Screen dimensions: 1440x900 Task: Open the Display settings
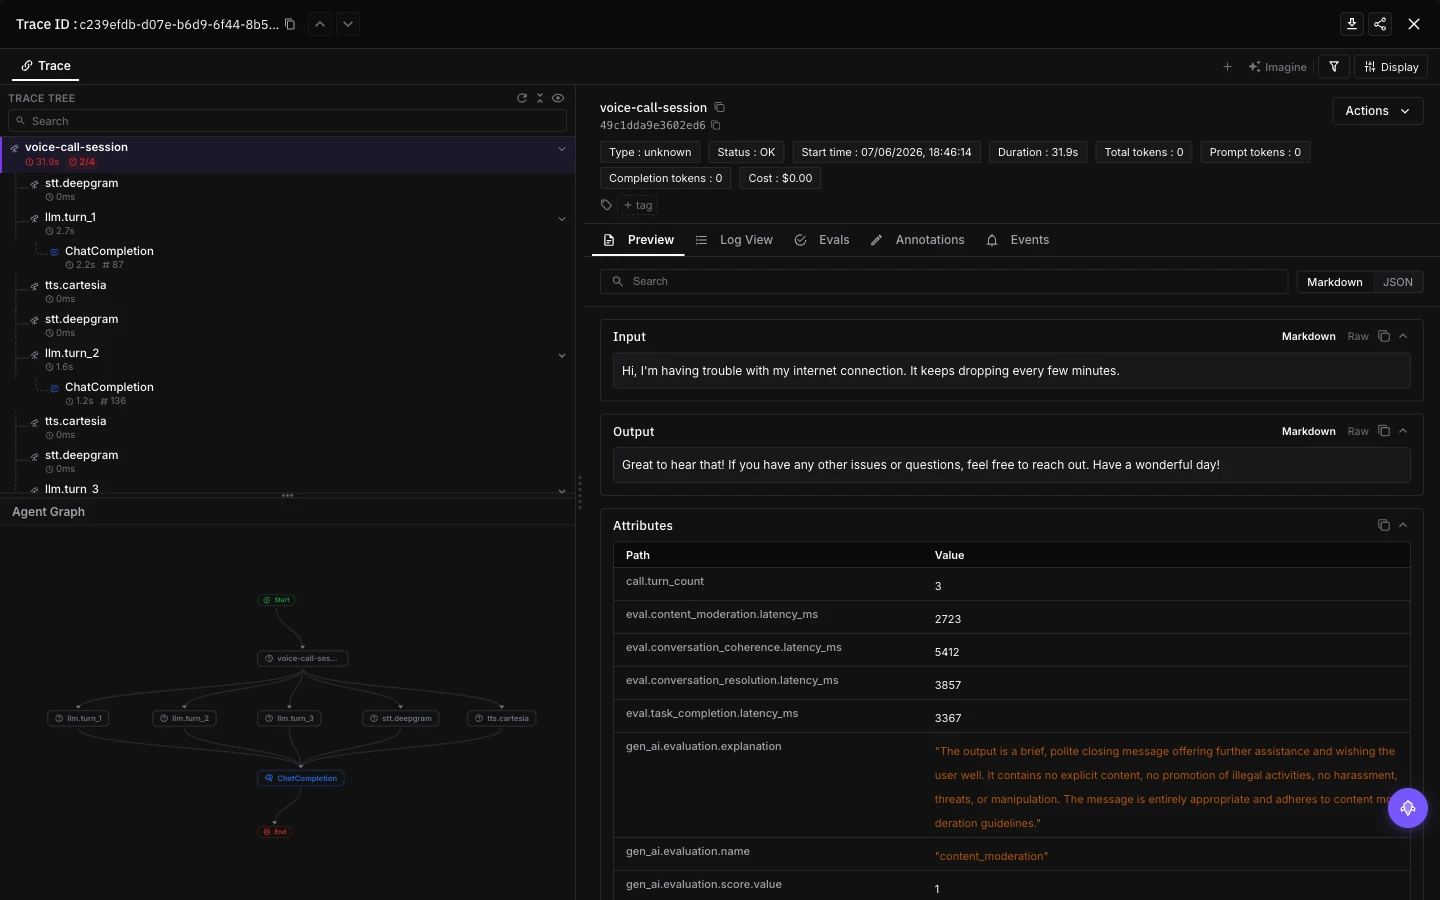point(1391,67)
